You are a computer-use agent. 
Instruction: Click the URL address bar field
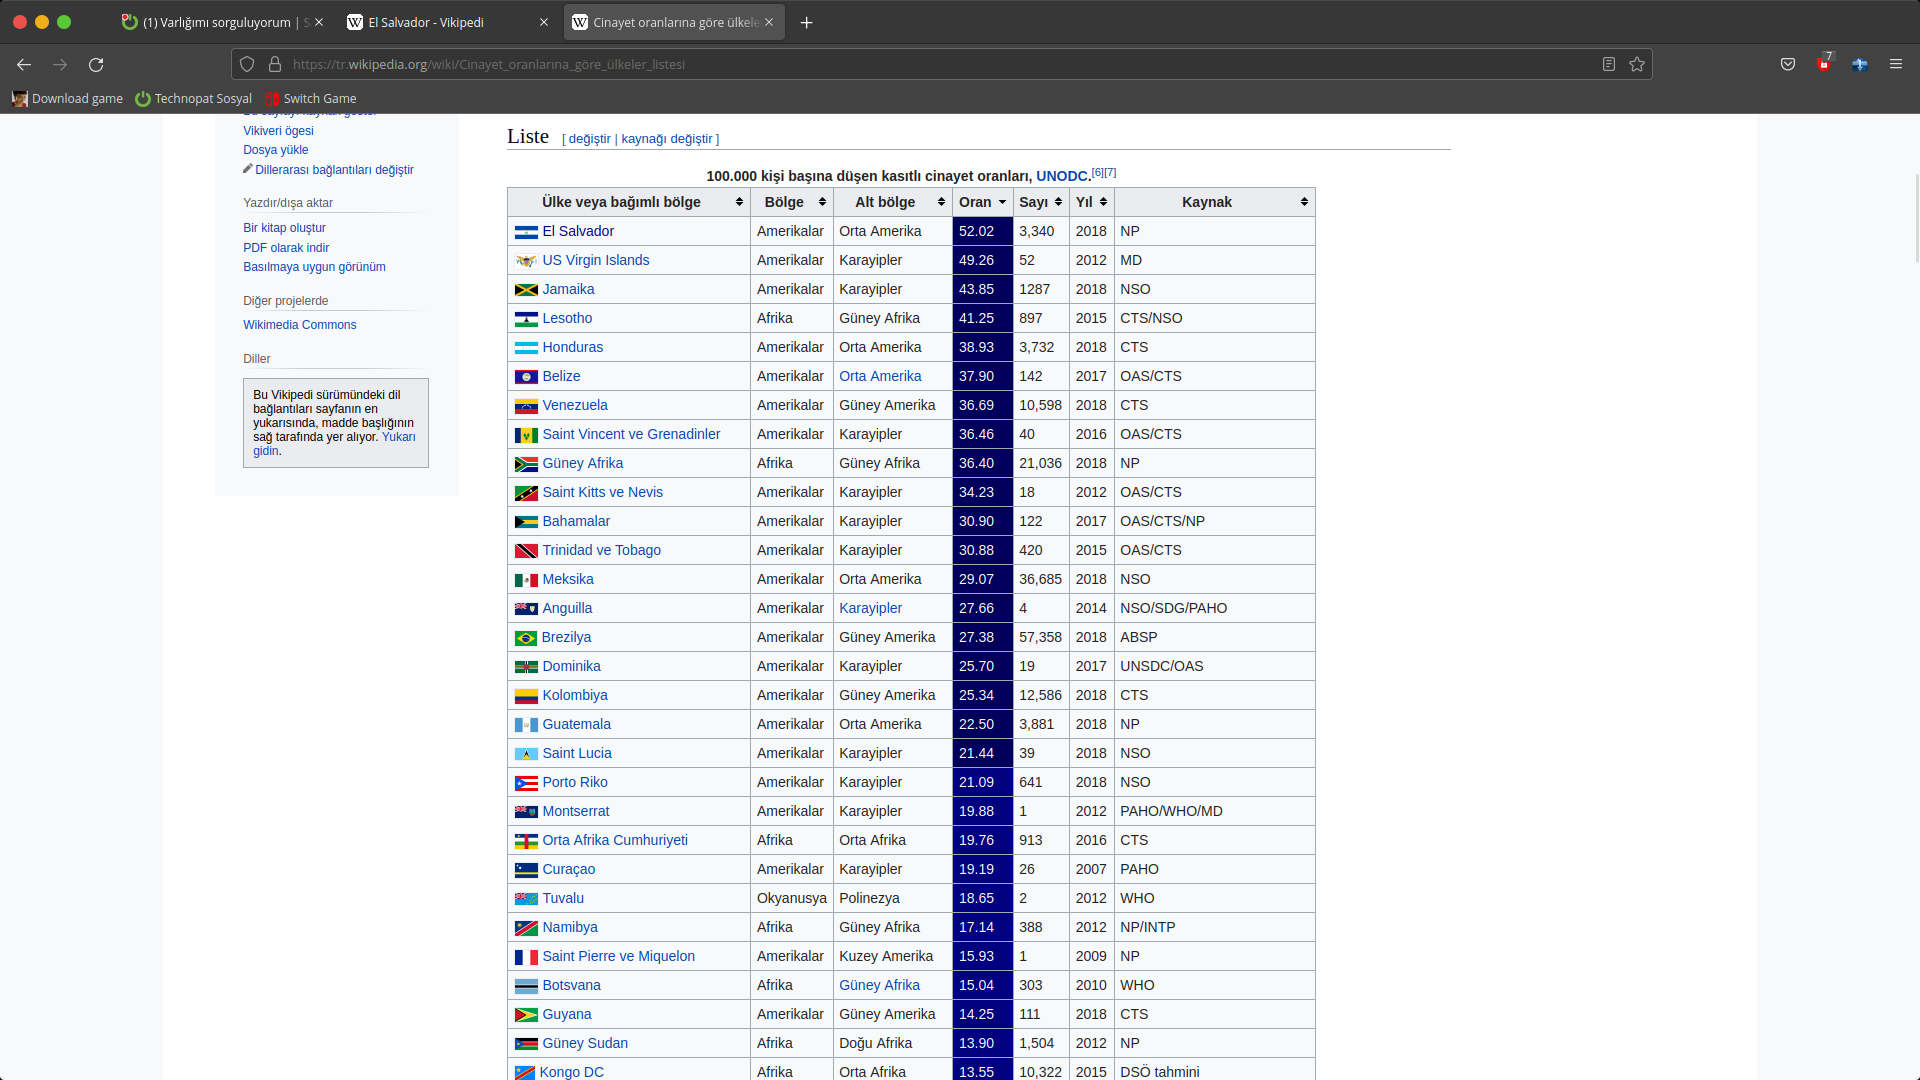point(900,64)
